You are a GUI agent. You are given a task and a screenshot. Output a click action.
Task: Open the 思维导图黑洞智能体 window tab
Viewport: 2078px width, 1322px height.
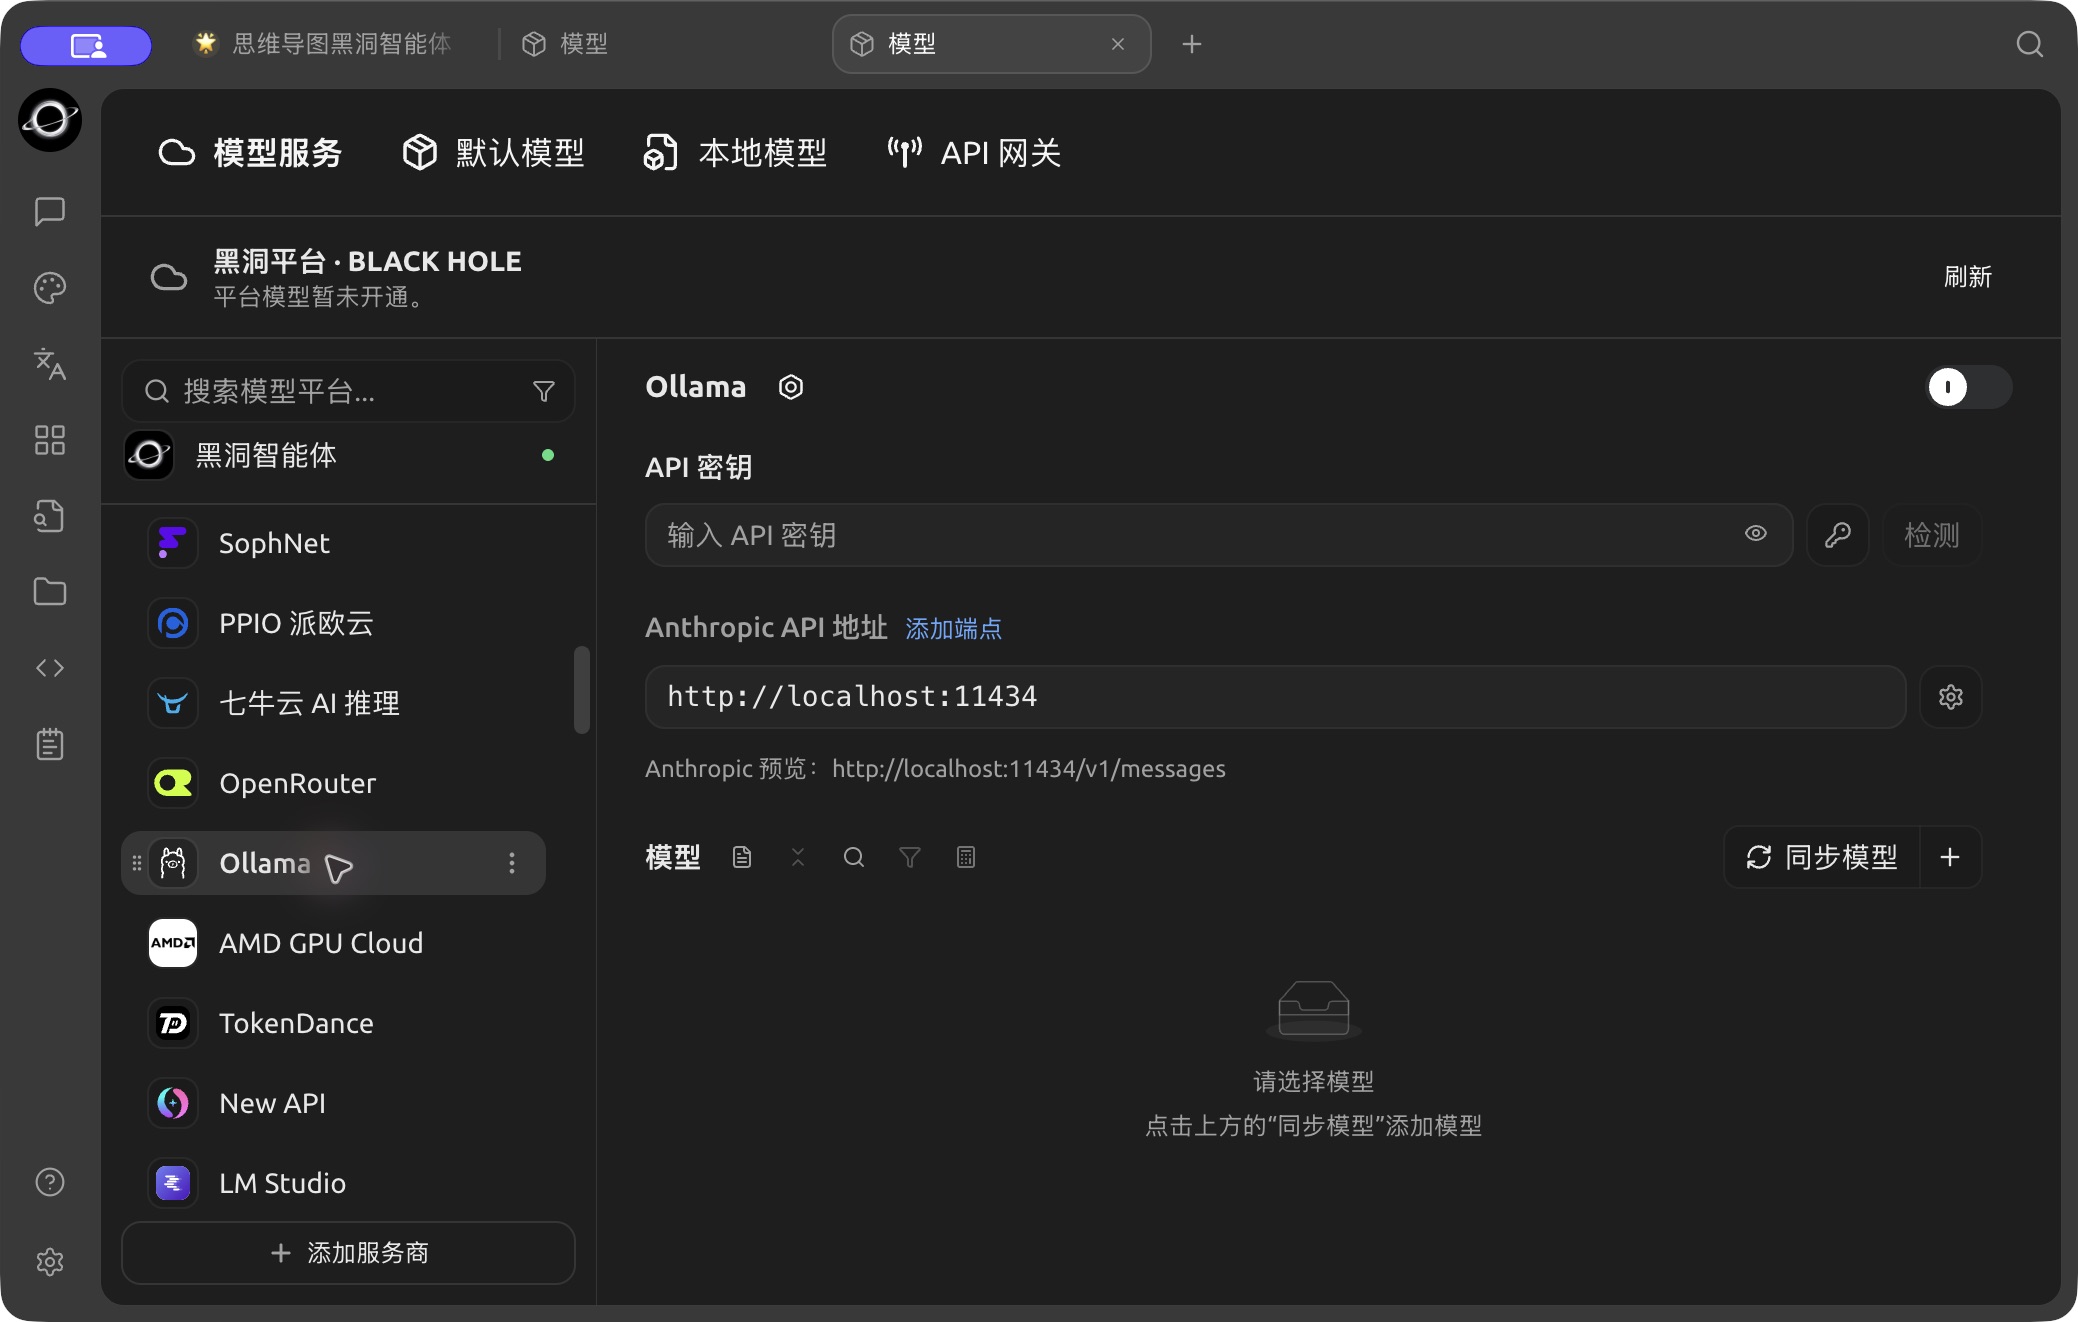(322, 44)
